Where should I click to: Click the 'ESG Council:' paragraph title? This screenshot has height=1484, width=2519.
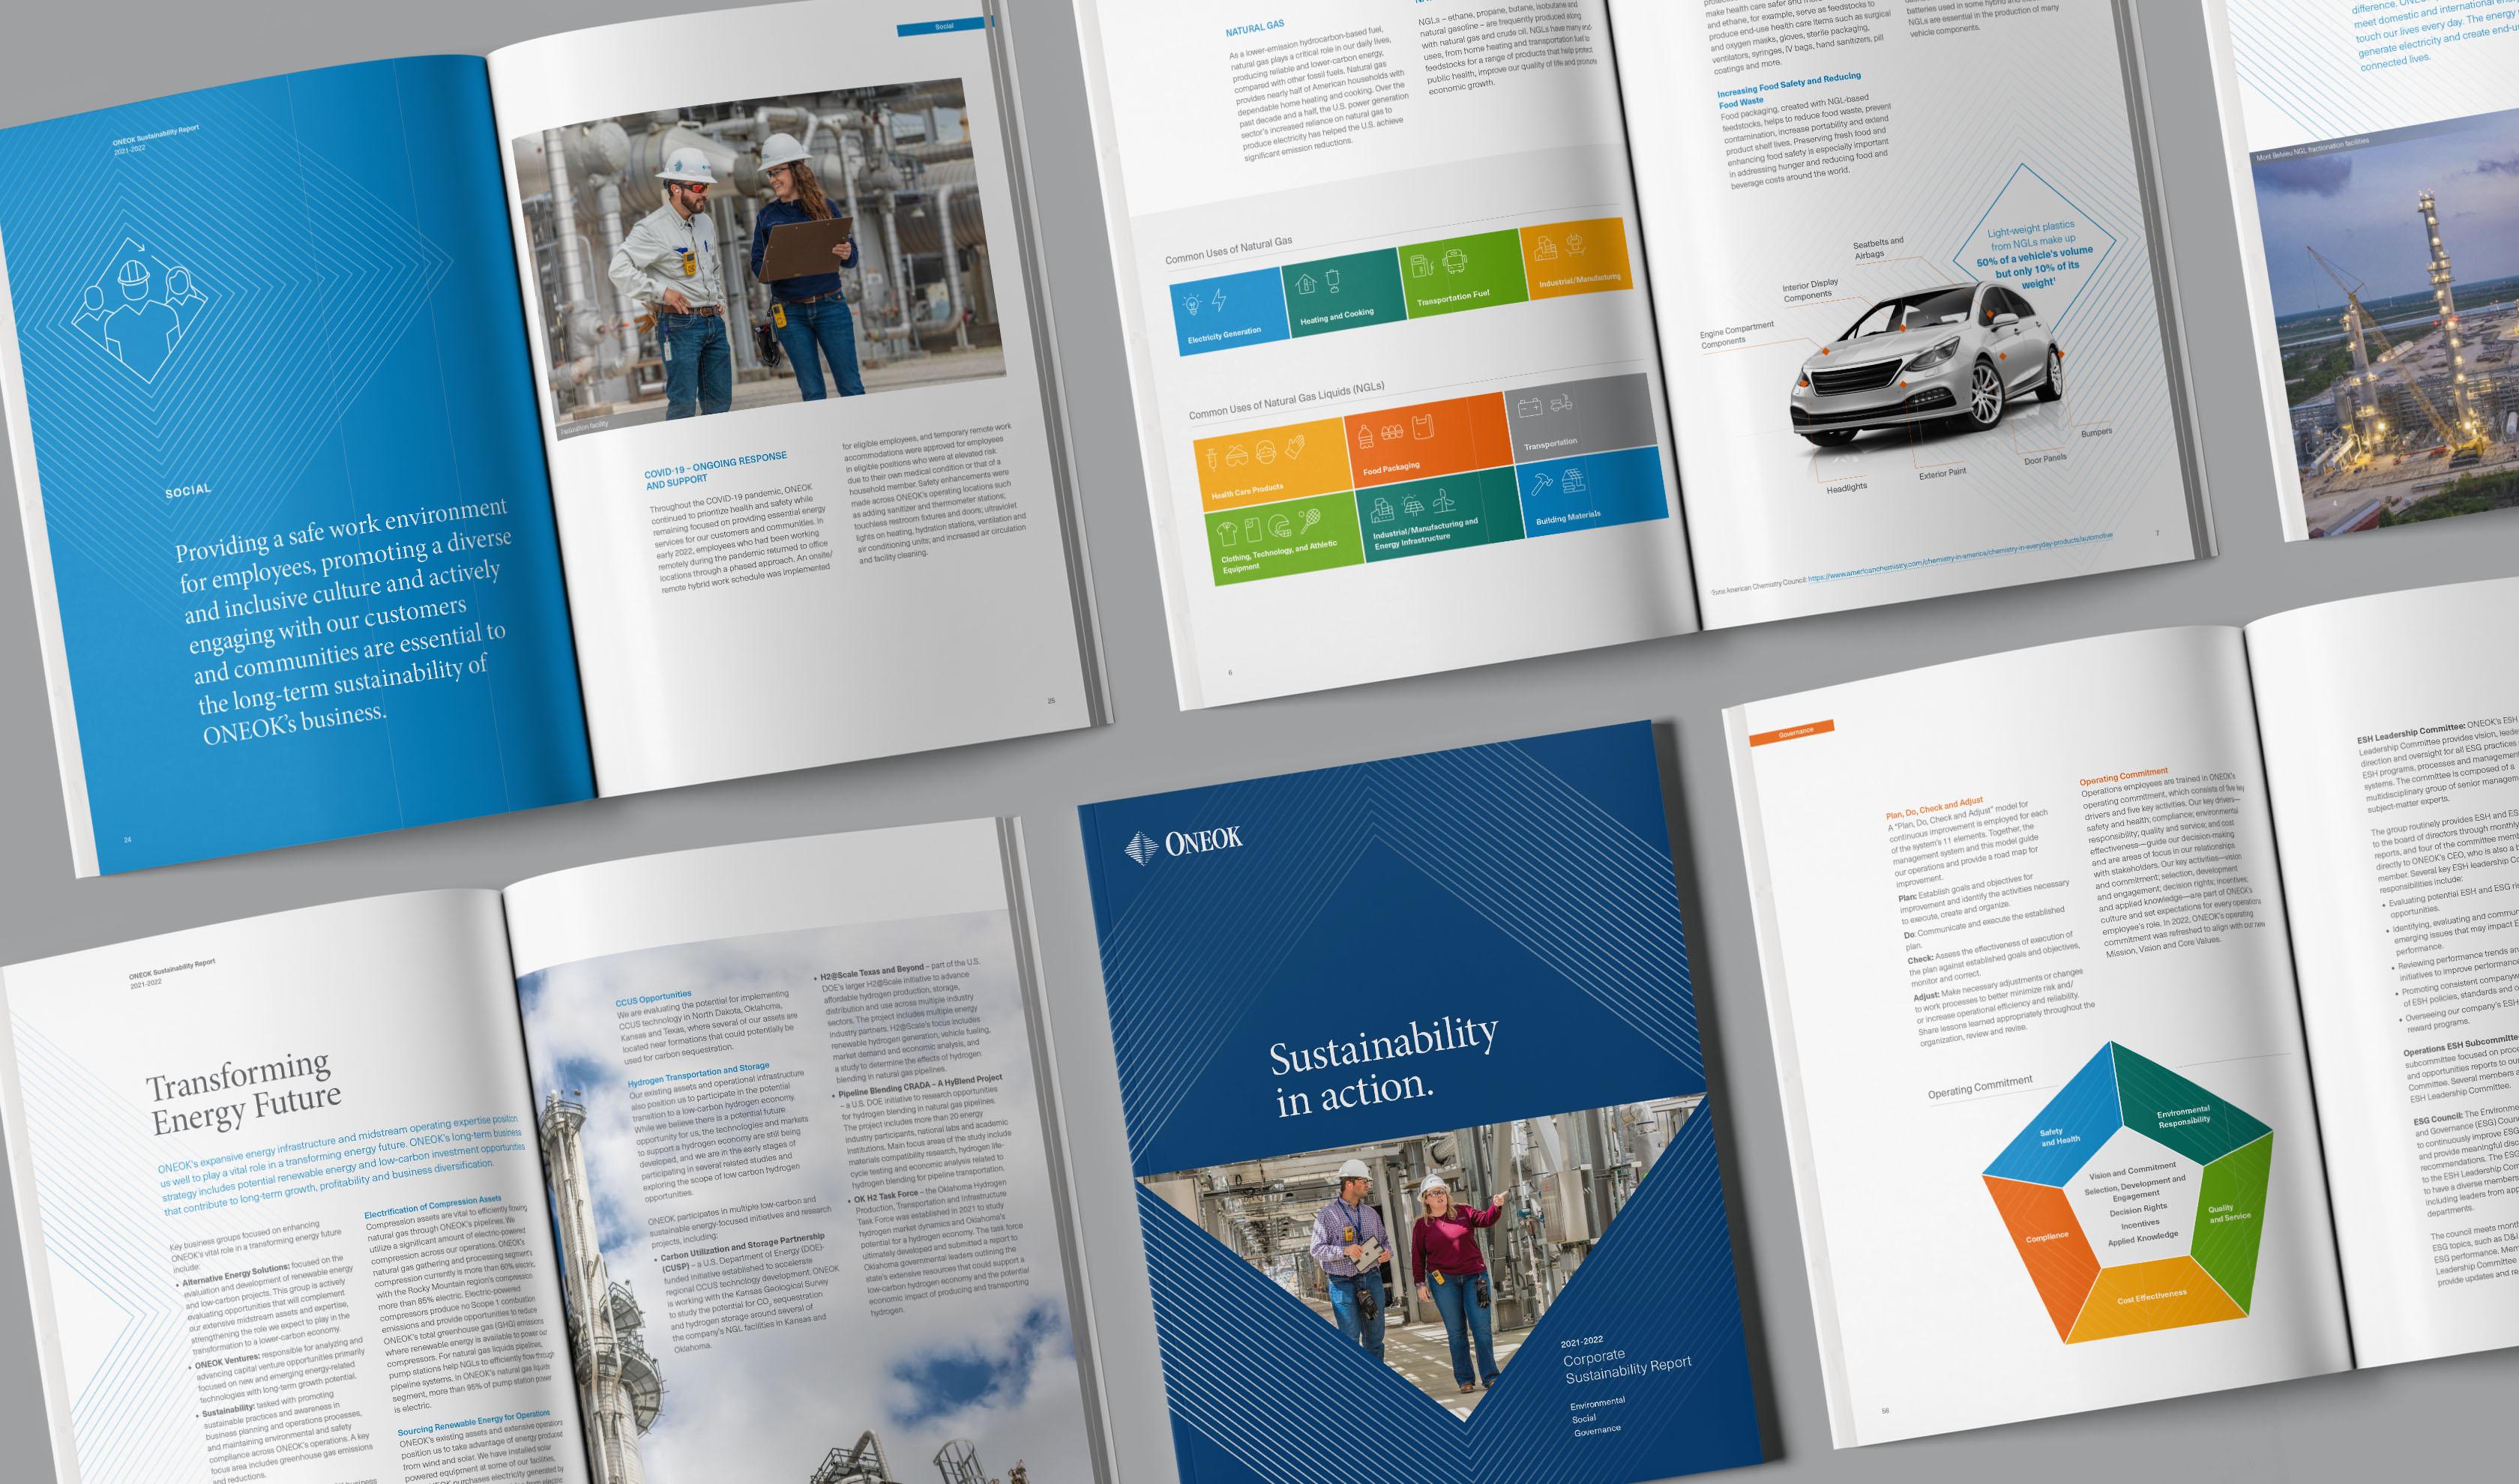pos(2437,1119)
